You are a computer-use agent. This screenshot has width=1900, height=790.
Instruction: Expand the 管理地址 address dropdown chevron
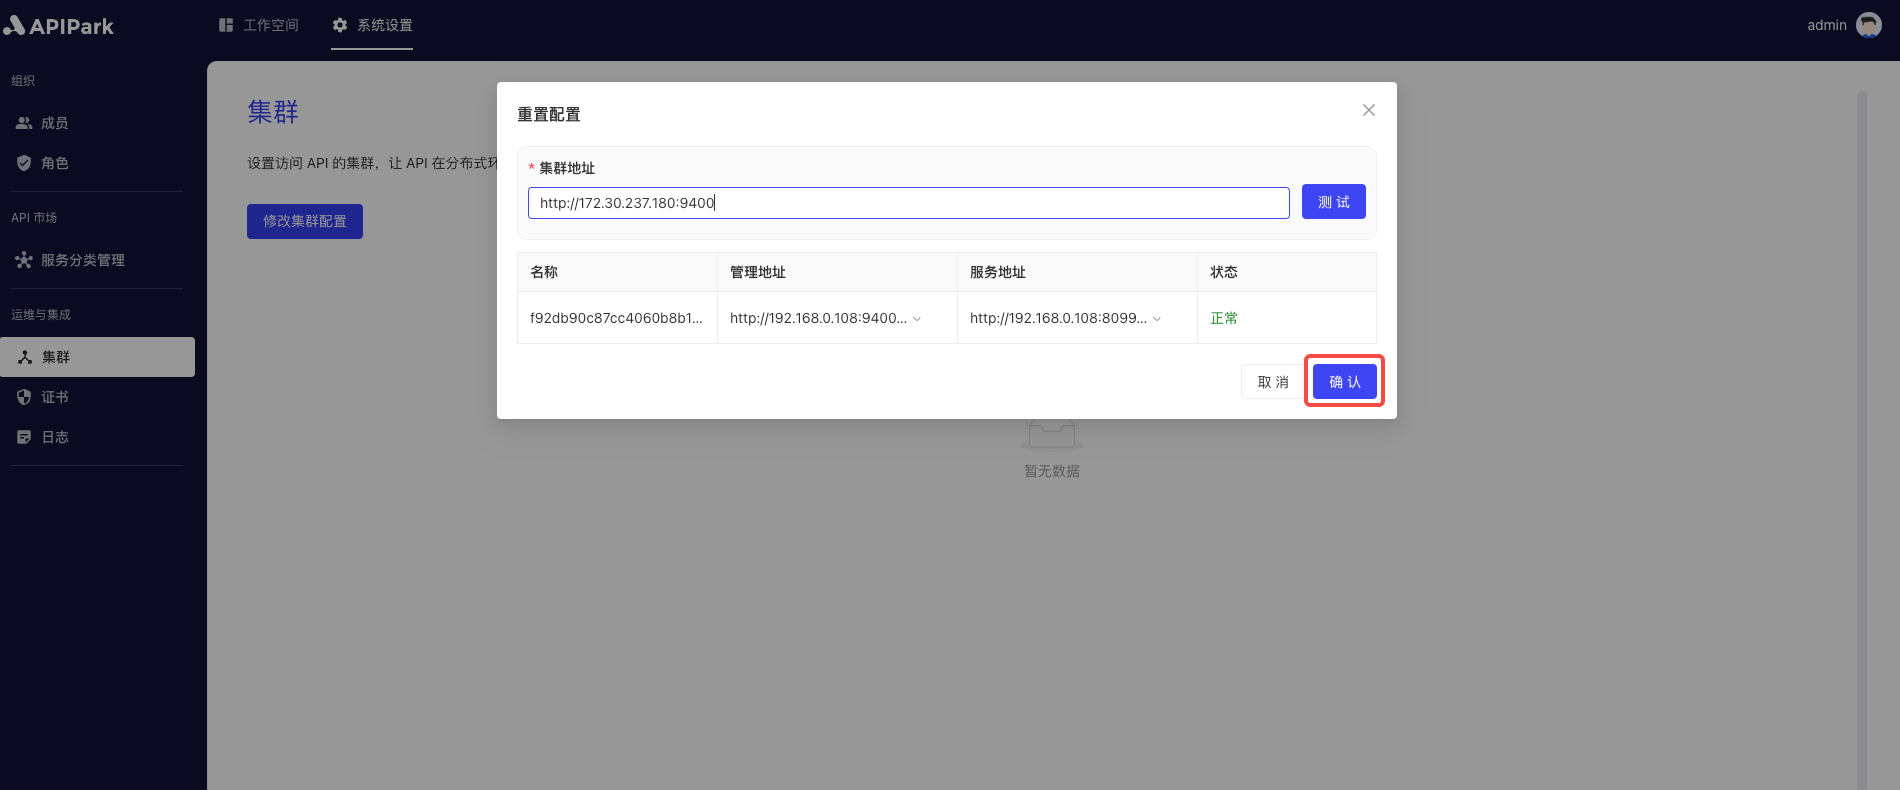[x=917, y=319]
